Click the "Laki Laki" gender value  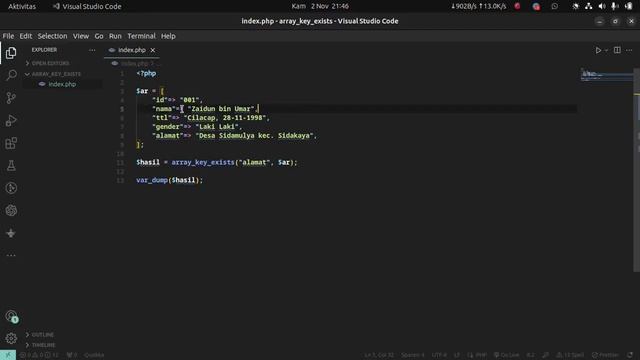coord(217,127)
